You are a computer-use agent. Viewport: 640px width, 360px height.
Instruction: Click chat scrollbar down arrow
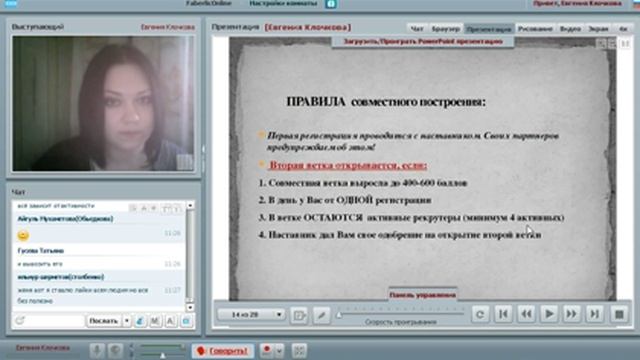click(190, 307)
